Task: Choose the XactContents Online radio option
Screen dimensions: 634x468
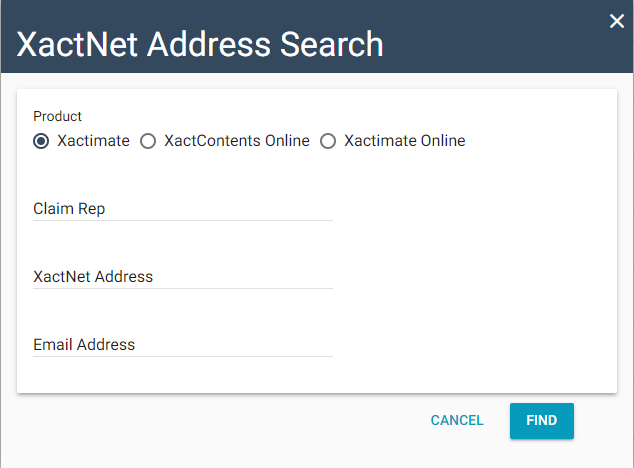Action: click(148, 141)
